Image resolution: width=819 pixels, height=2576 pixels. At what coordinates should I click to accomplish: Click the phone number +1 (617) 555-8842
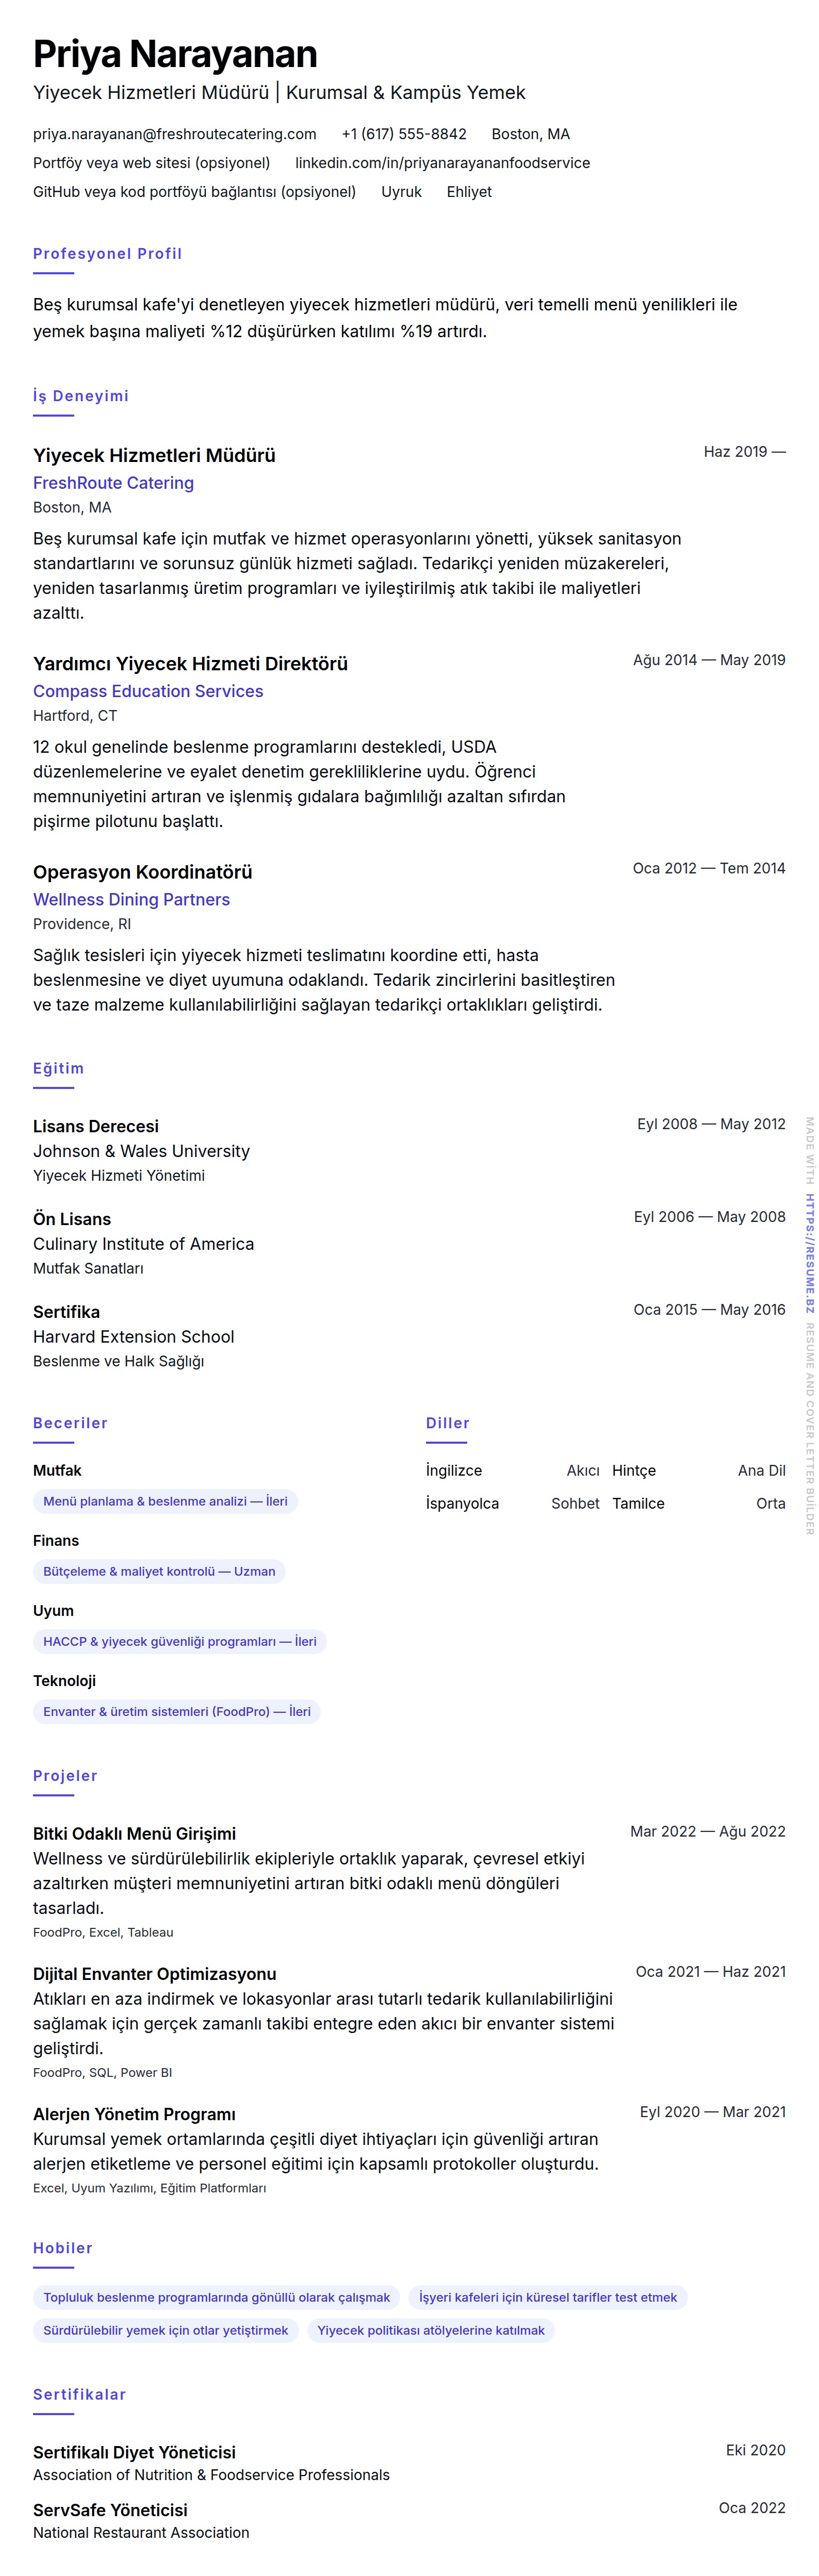click(x=403, y=134)
